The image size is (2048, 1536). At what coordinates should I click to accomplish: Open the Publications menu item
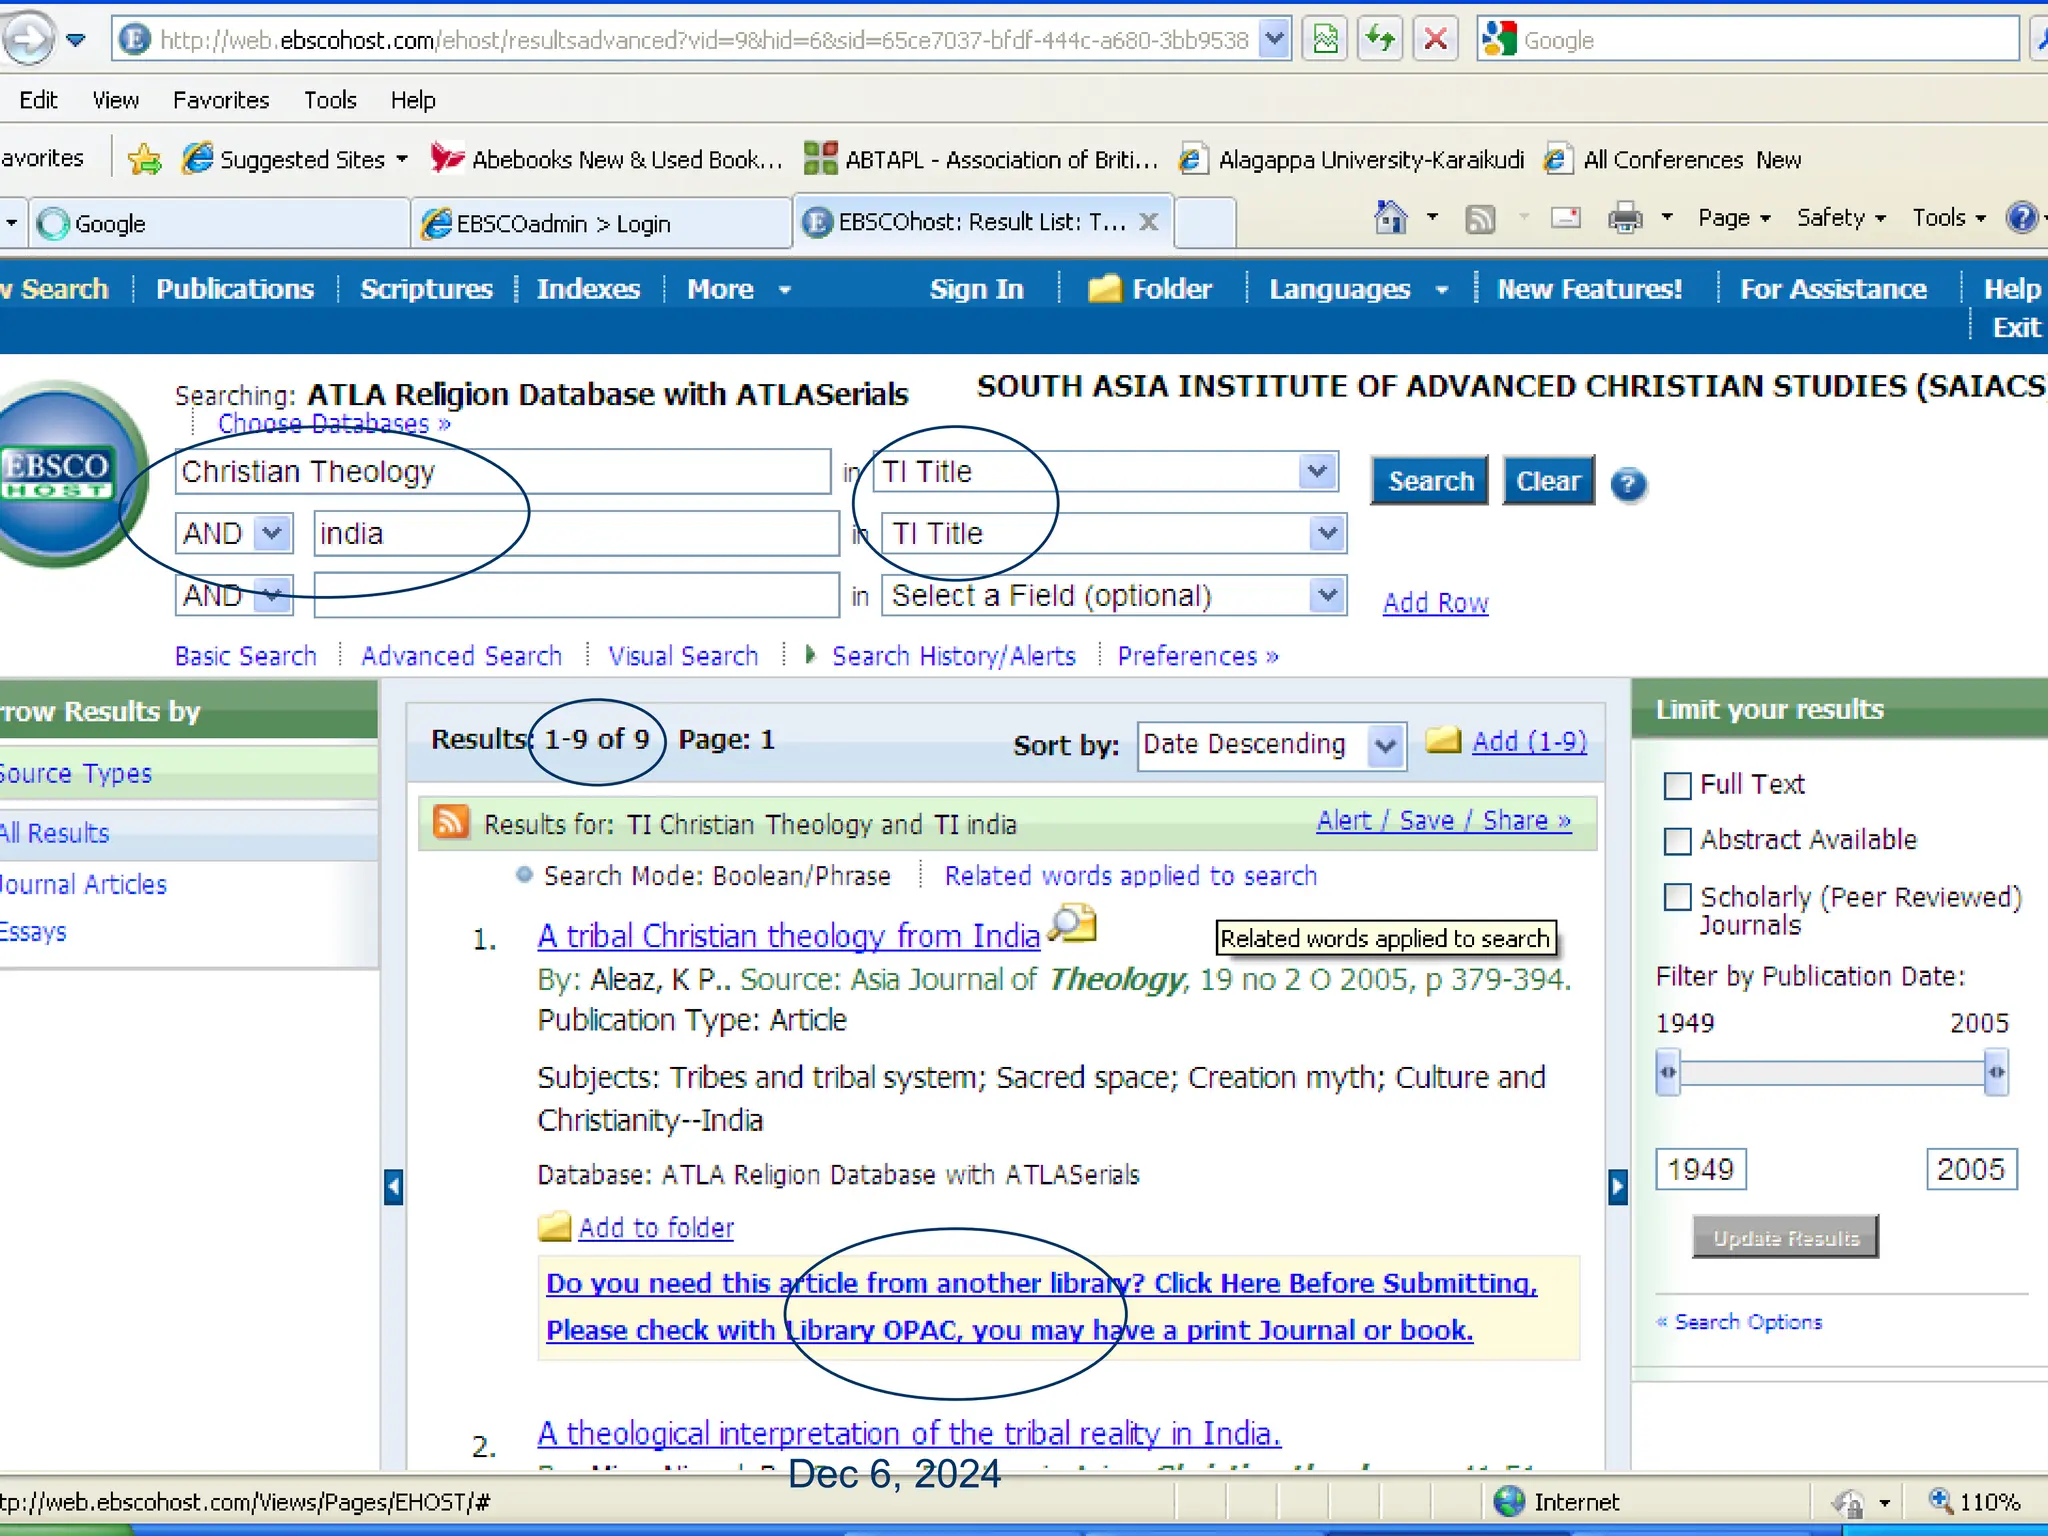click(235, 289)
